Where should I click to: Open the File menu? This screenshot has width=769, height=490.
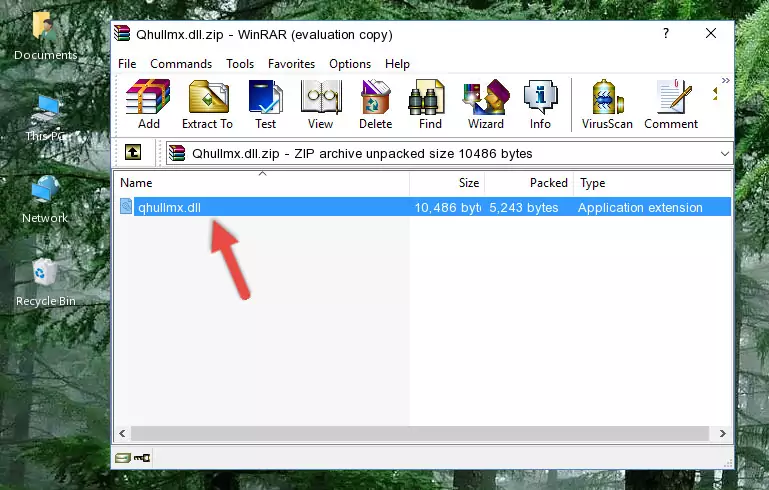click(127, 64)
